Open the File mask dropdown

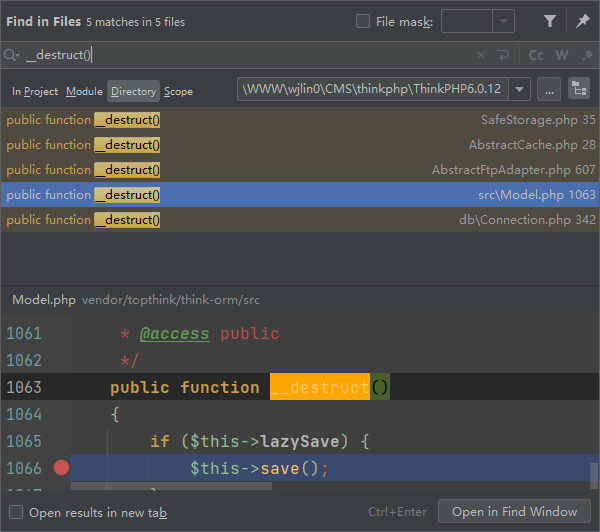[503, 21]
